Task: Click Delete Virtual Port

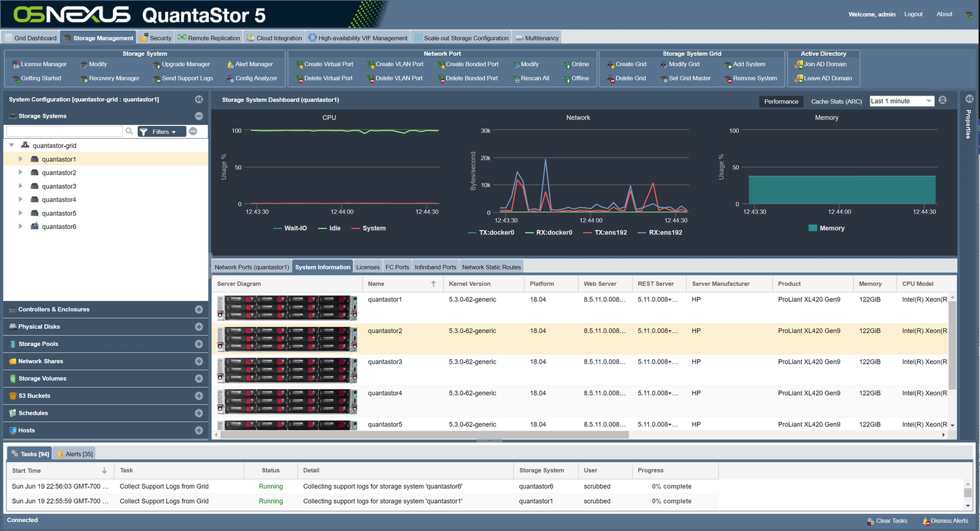Action: 324,78
